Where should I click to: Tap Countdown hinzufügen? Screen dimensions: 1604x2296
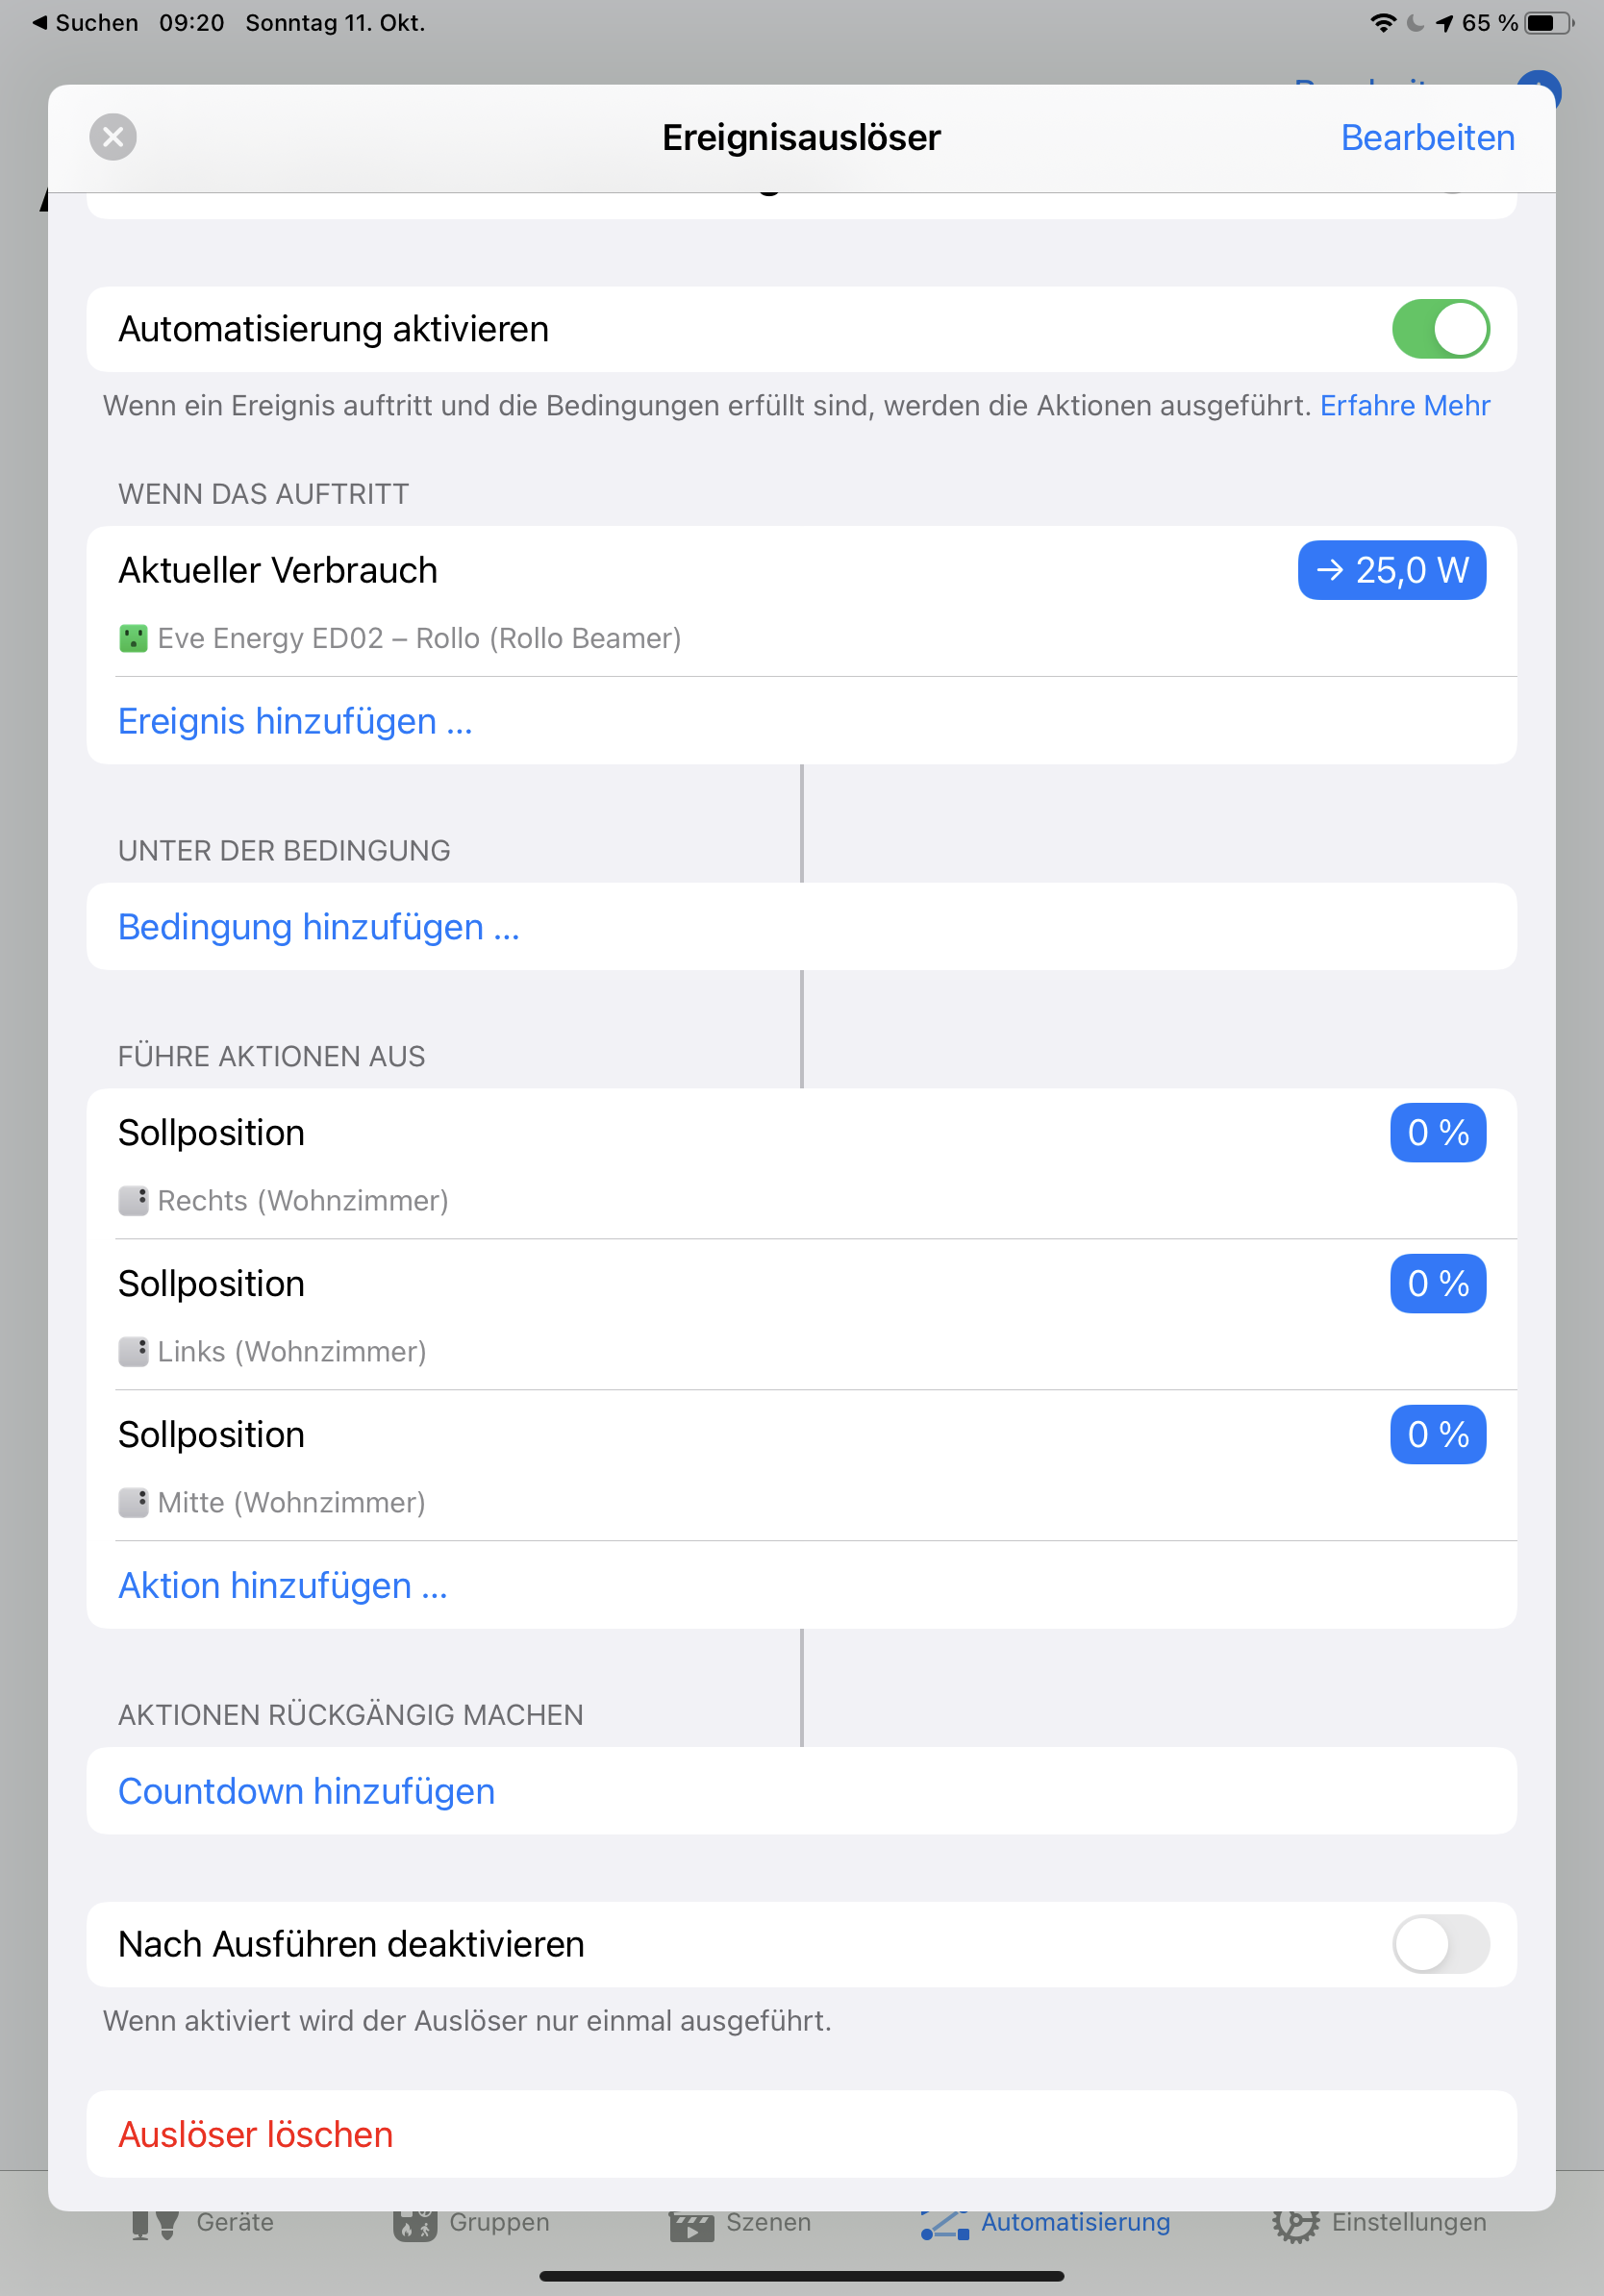point(307,1791)
